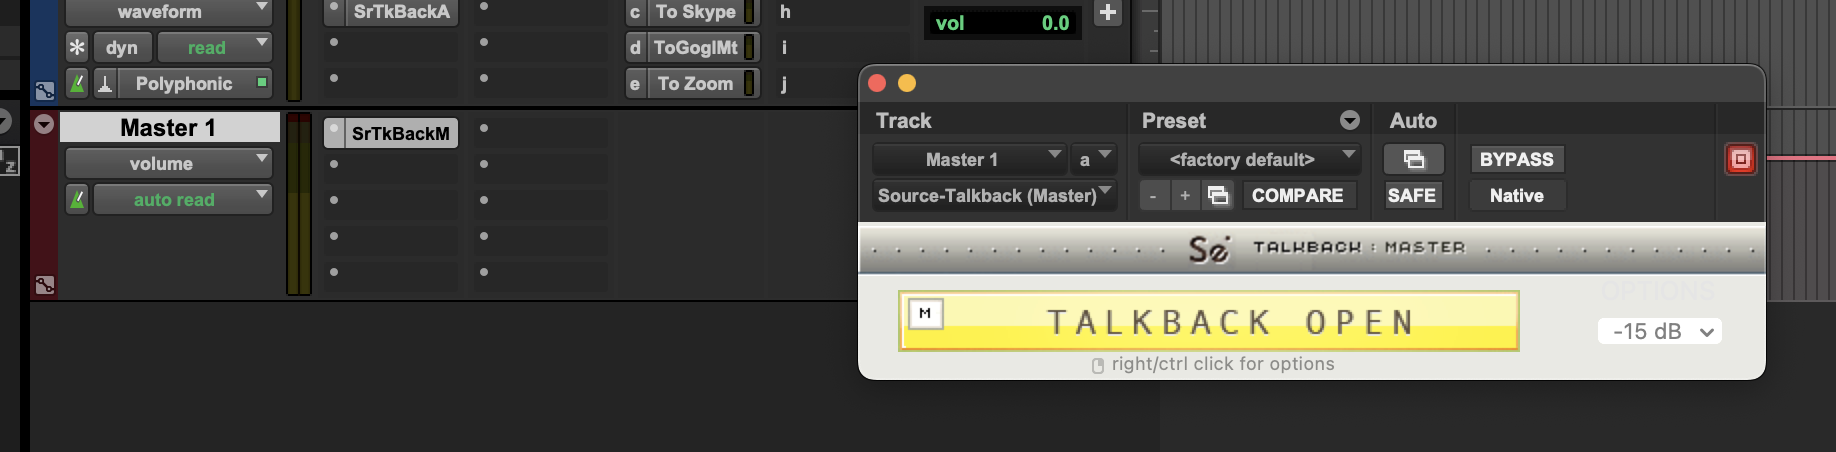Click the plus icon beside vol readout
This screenshot has width=1836, height=452.
(1108, 13)
